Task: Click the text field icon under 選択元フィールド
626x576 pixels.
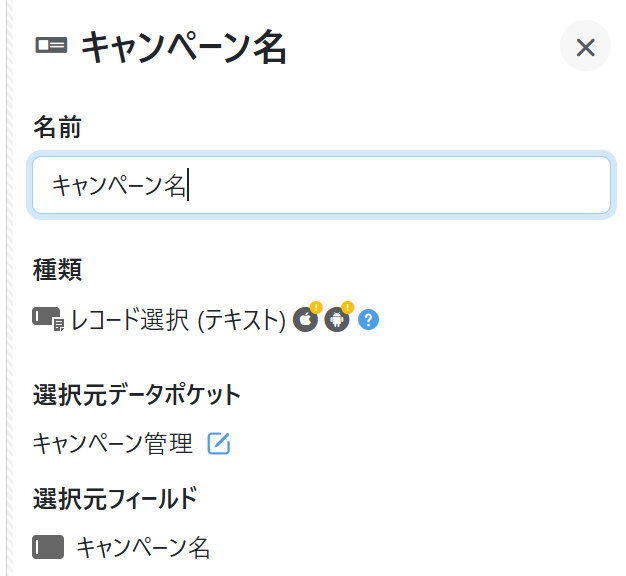Action: pos(48,547)
